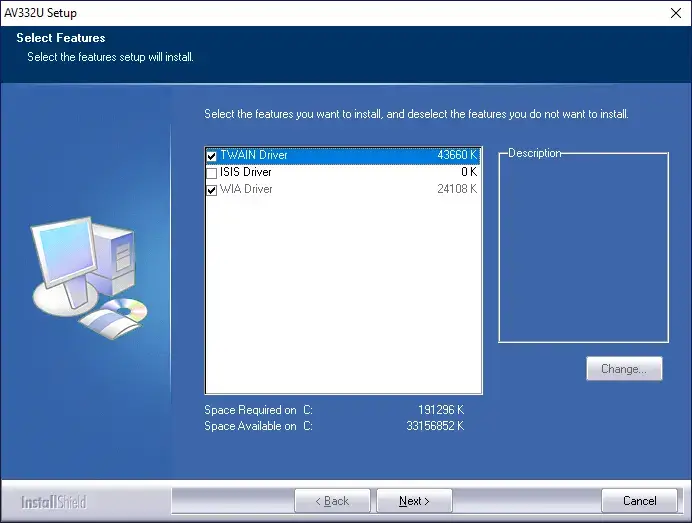The height and width of the screenshot is (523, 692).
Task: Uncheck the WIA Driver checkbox
Action: (x=211, y=190)
